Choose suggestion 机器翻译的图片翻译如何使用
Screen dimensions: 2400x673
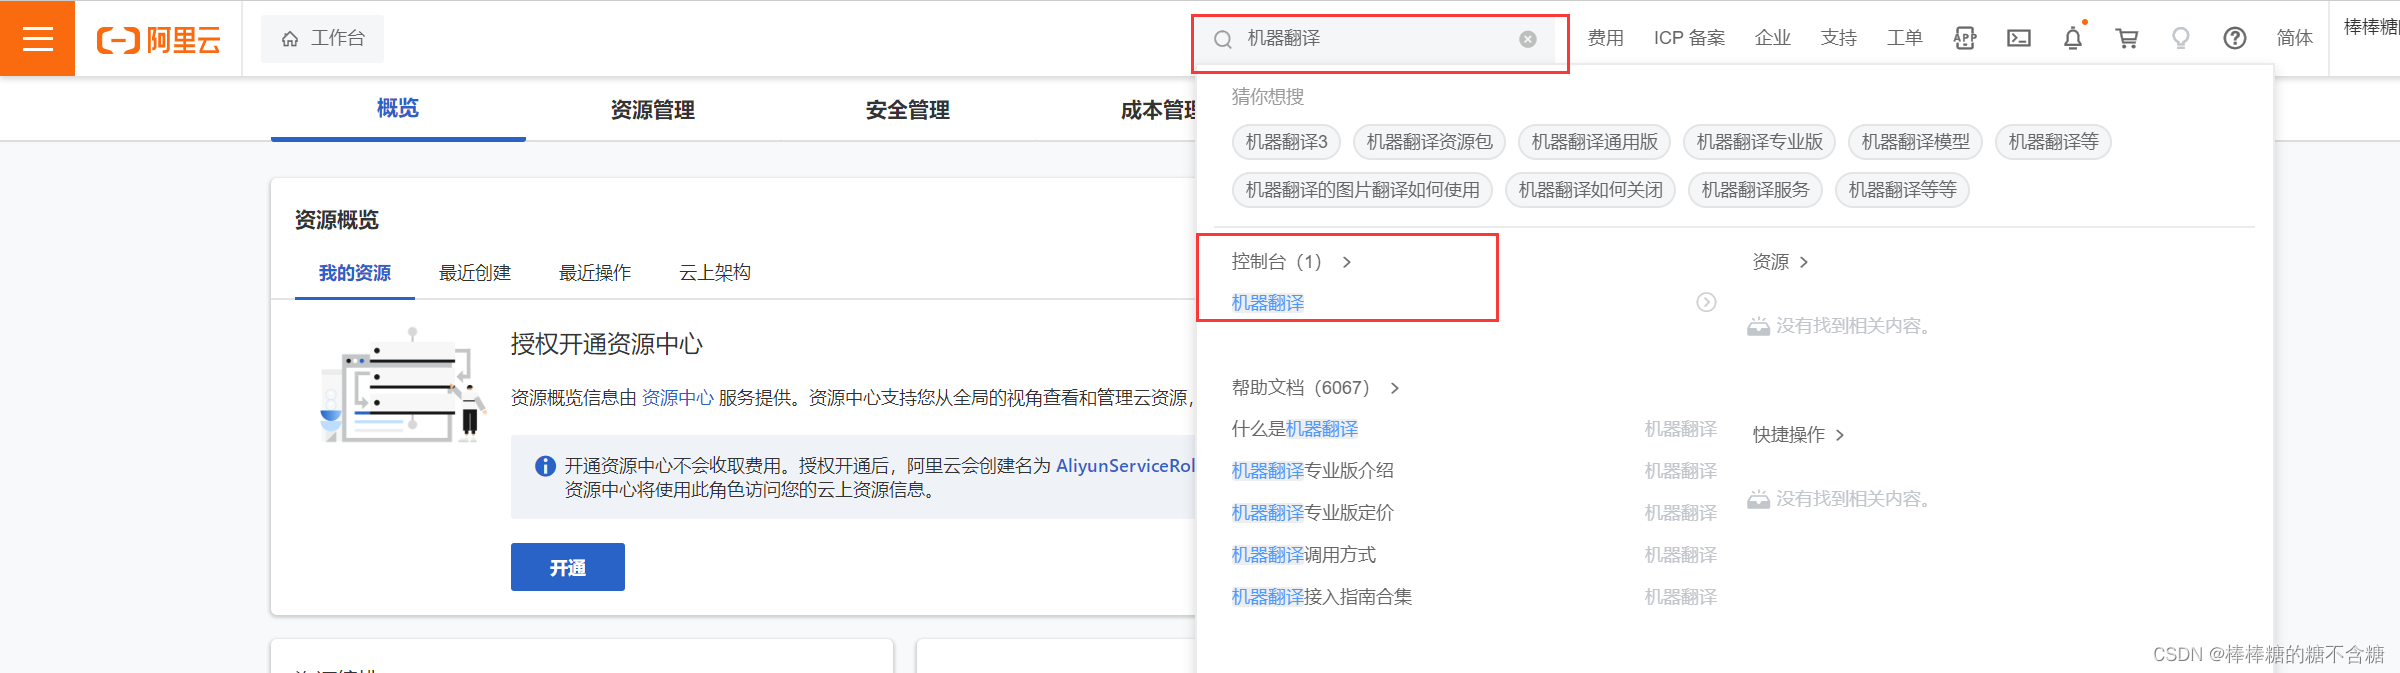click(1363, 190)
